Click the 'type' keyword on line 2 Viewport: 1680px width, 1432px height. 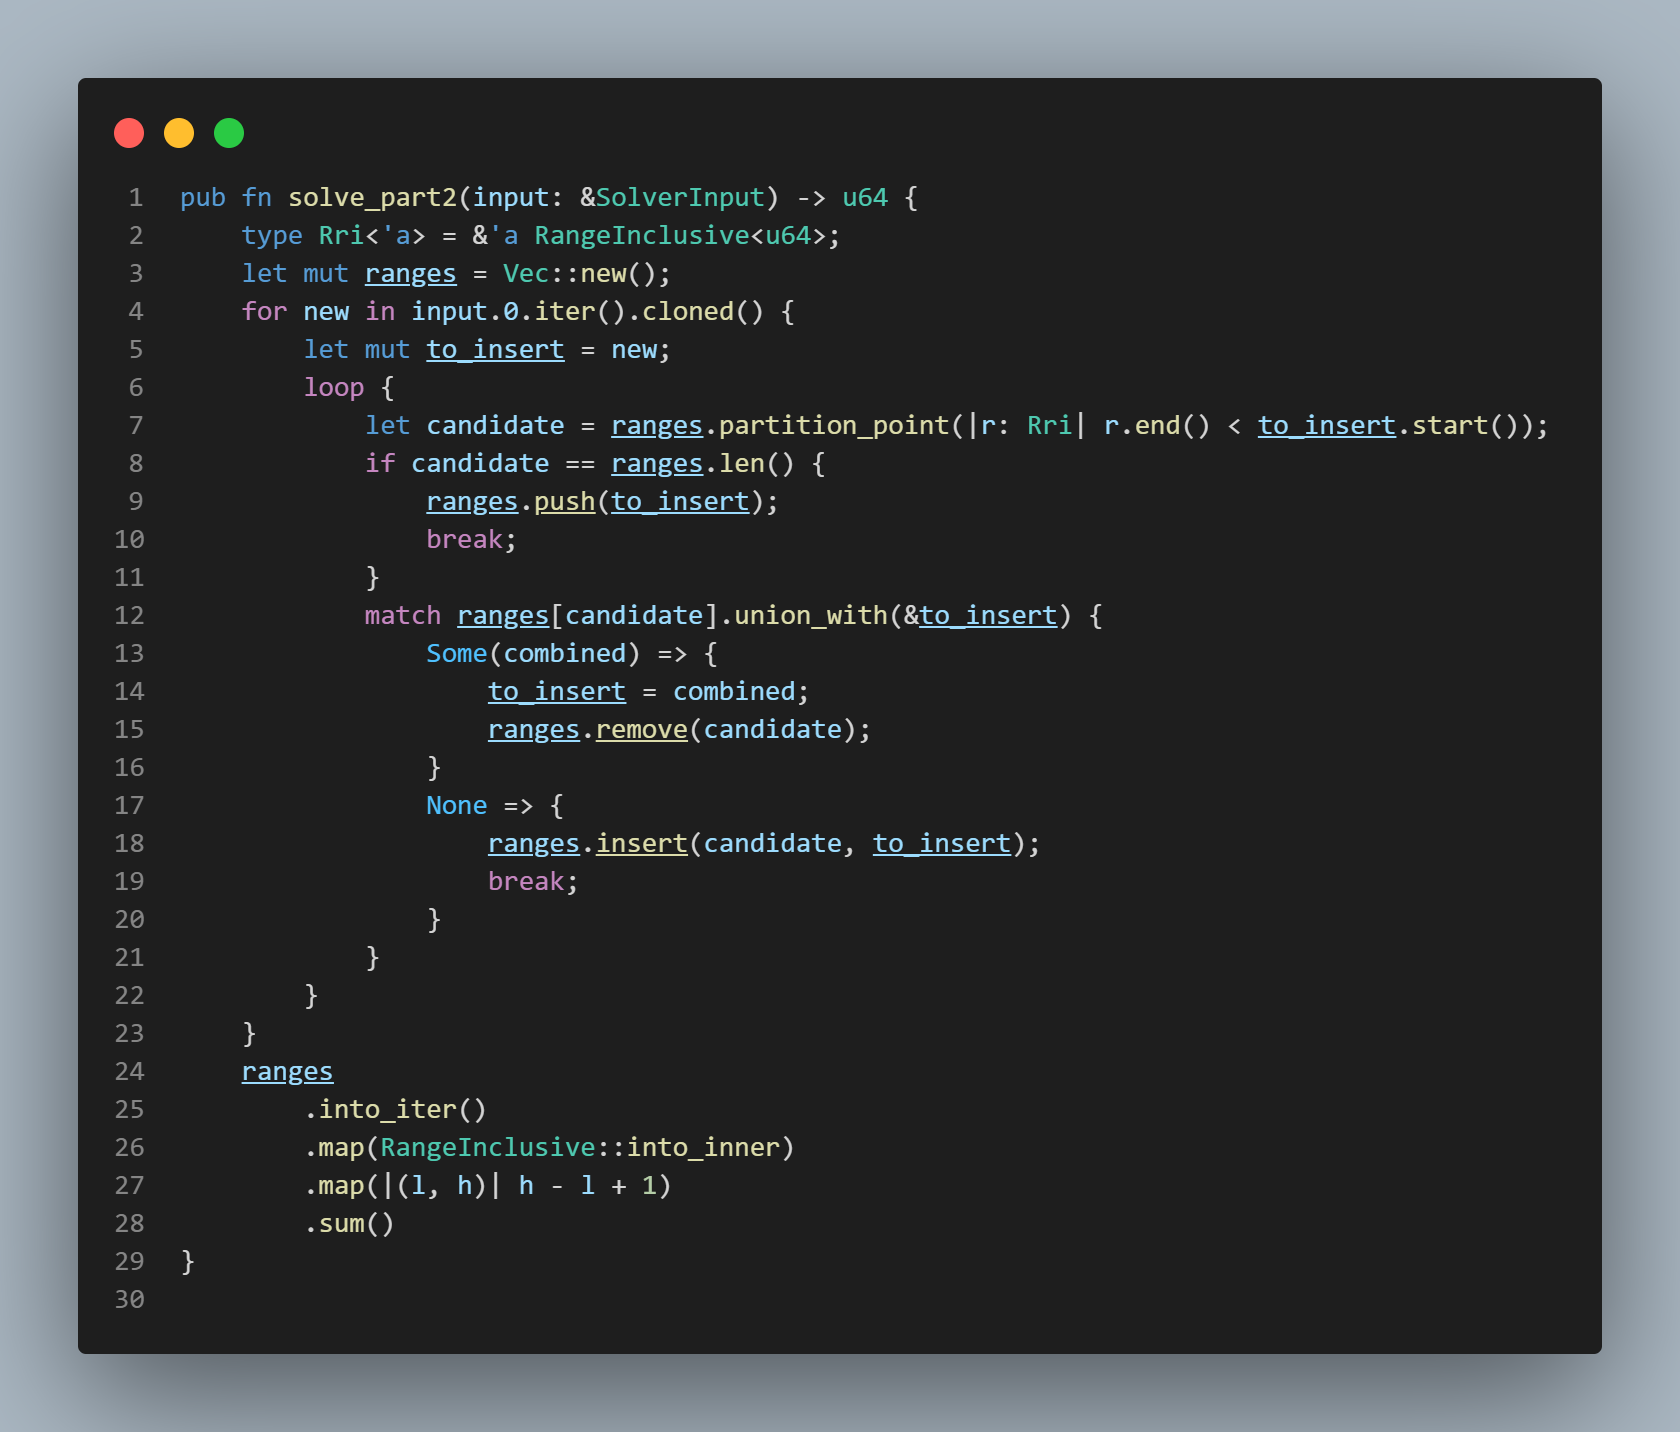(x=272, y=236)
